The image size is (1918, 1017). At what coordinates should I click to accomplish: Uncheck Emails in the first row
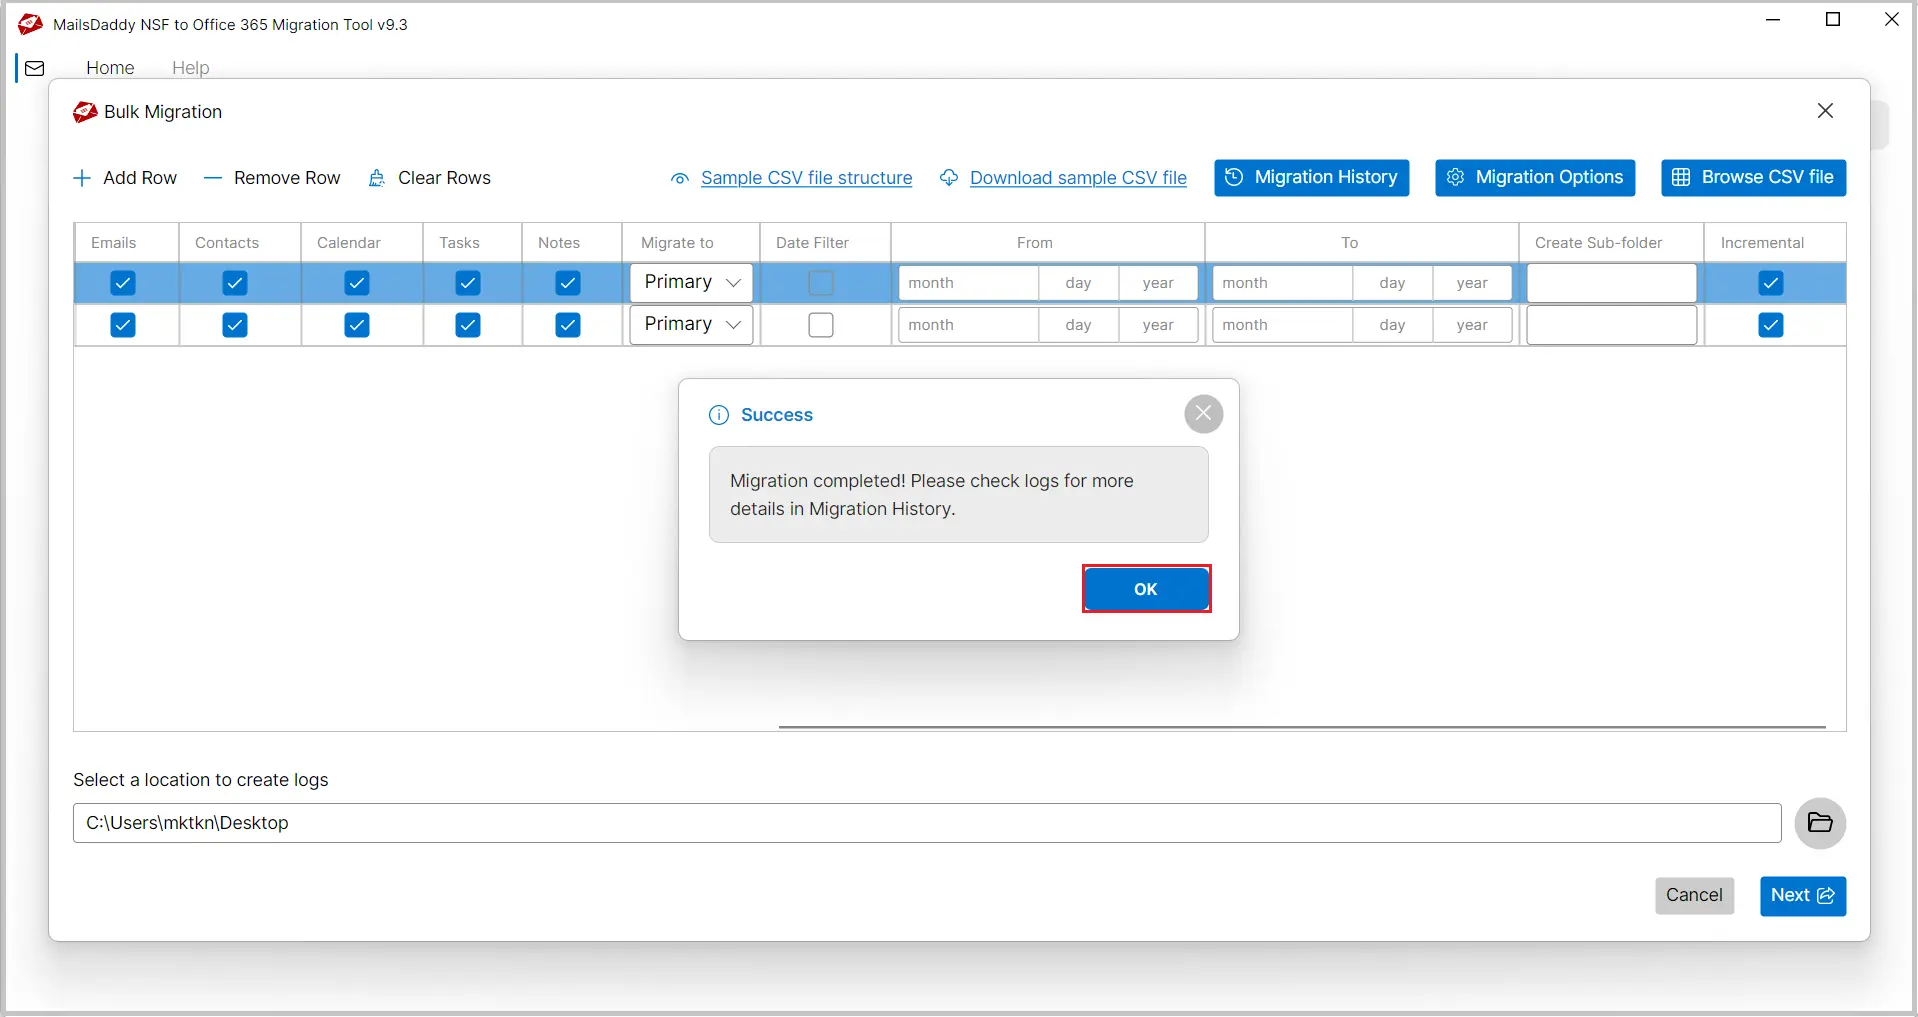pos(123,283)
